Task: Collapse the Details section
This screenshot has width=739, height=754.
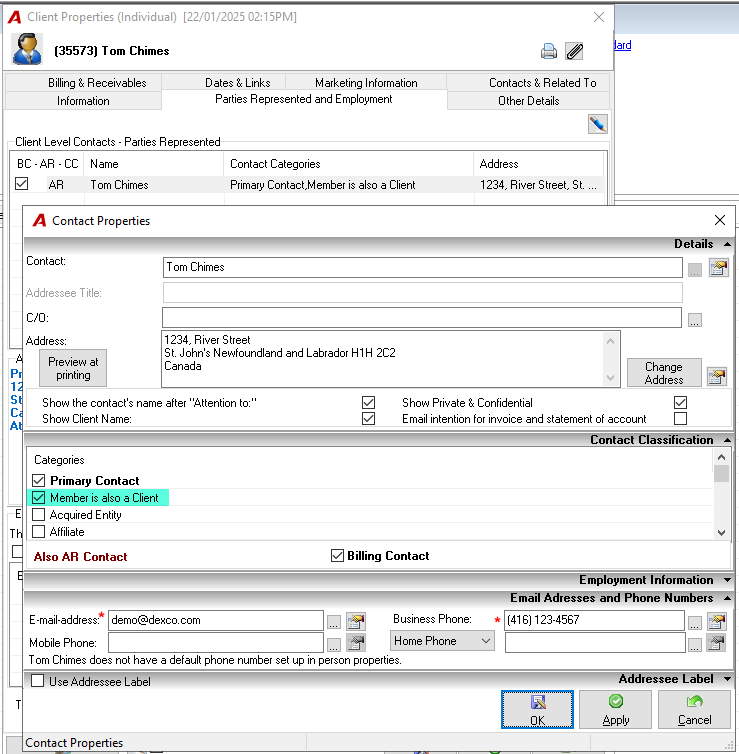Action: click(727, 244)
